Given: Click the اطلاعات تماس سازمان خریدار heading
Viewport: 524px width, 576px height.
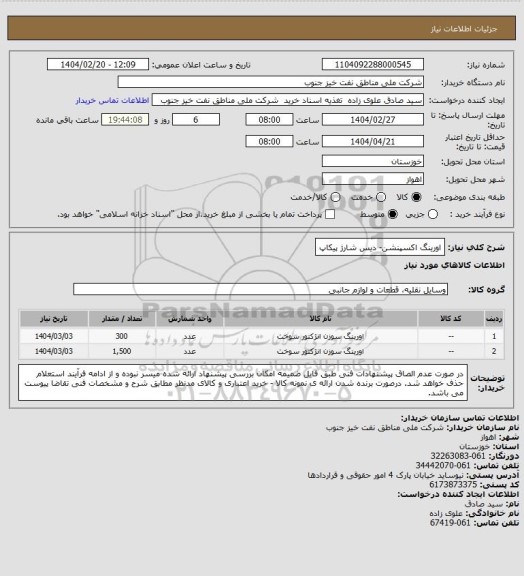Looking at the screenshot, I should [x=460, y=418].
